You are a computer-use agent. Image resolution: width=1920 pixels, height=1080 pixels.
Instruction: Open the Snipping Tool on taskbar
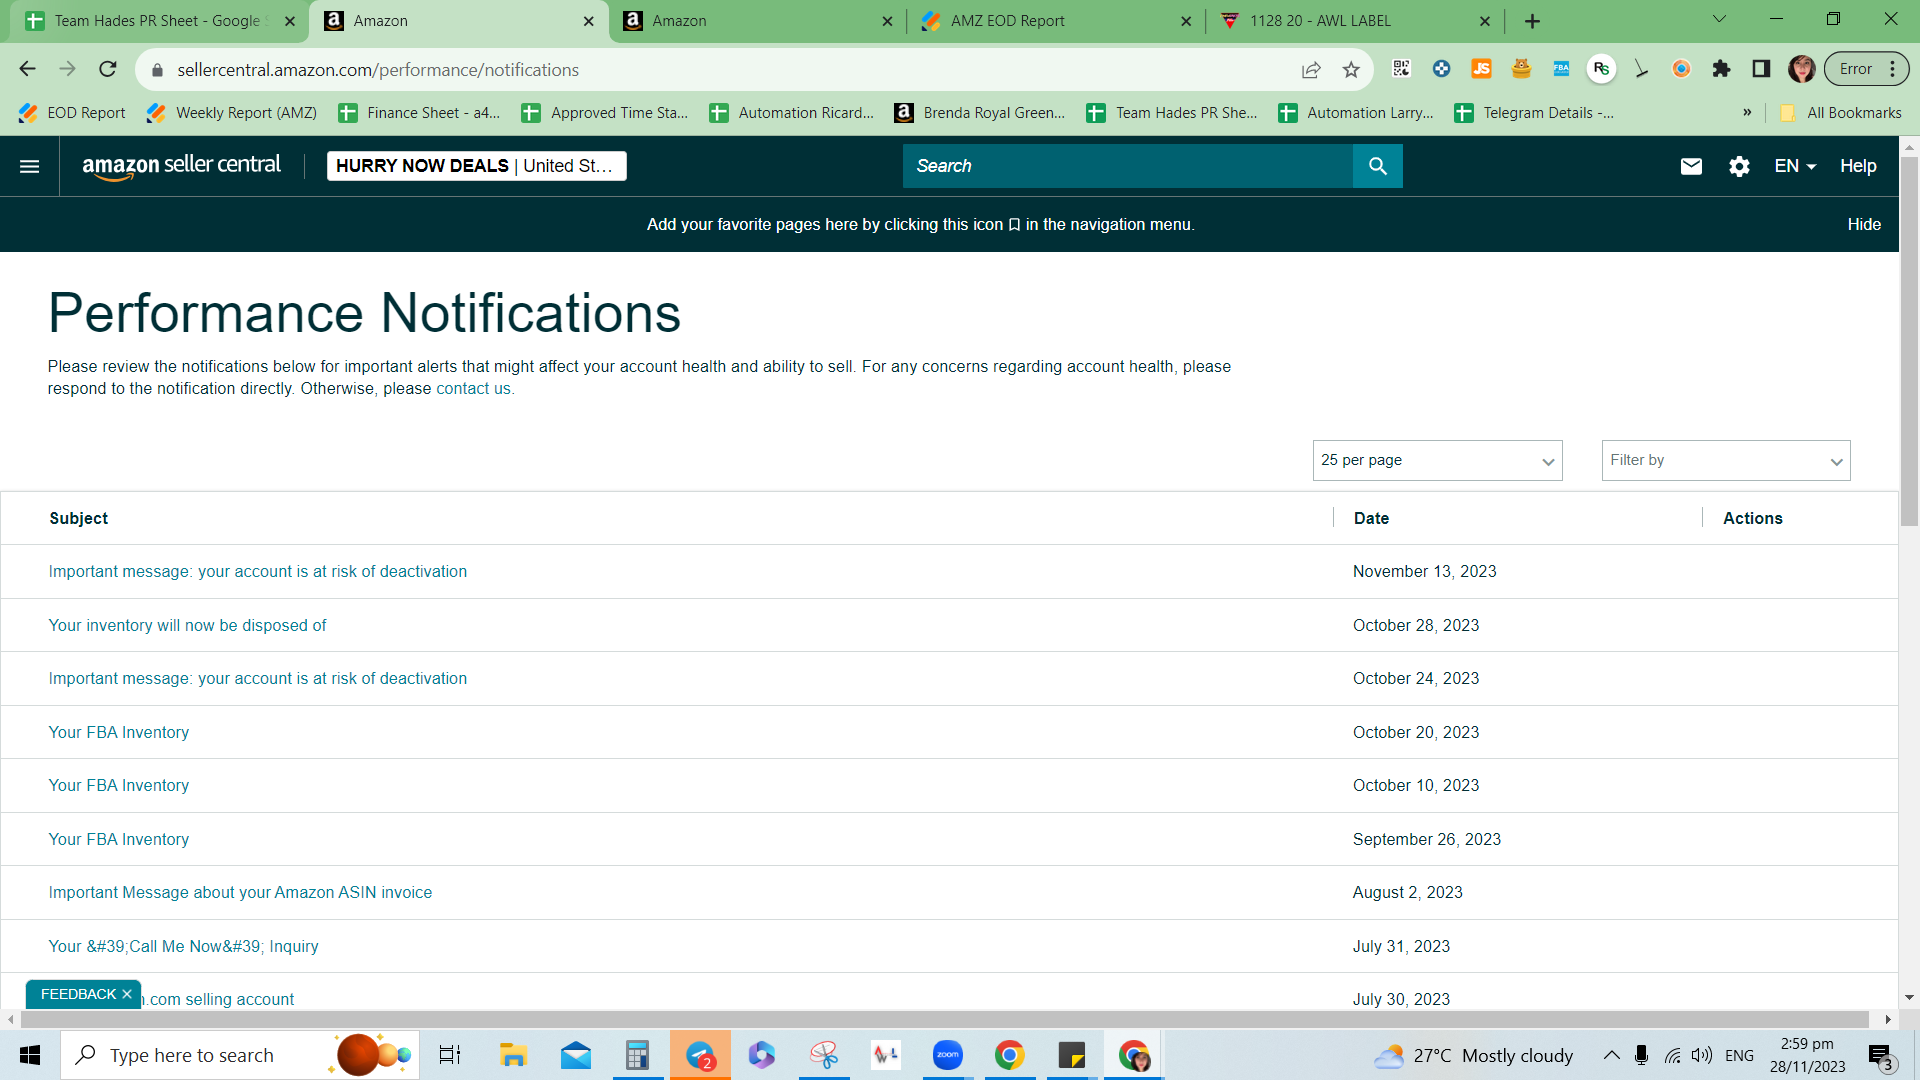click(x=824, y=1055)
